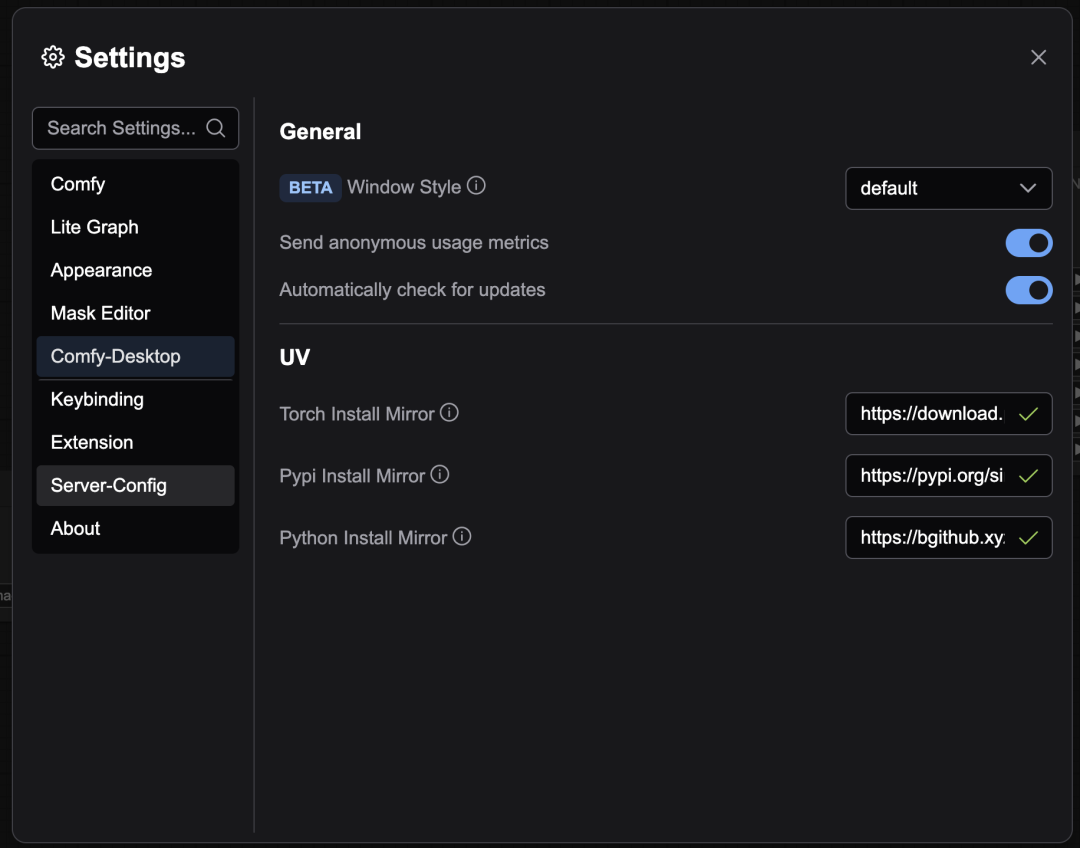The image size is (1080, 848).
Task: Close the Settings dialog with the X
Action: tap(1038, 58)
